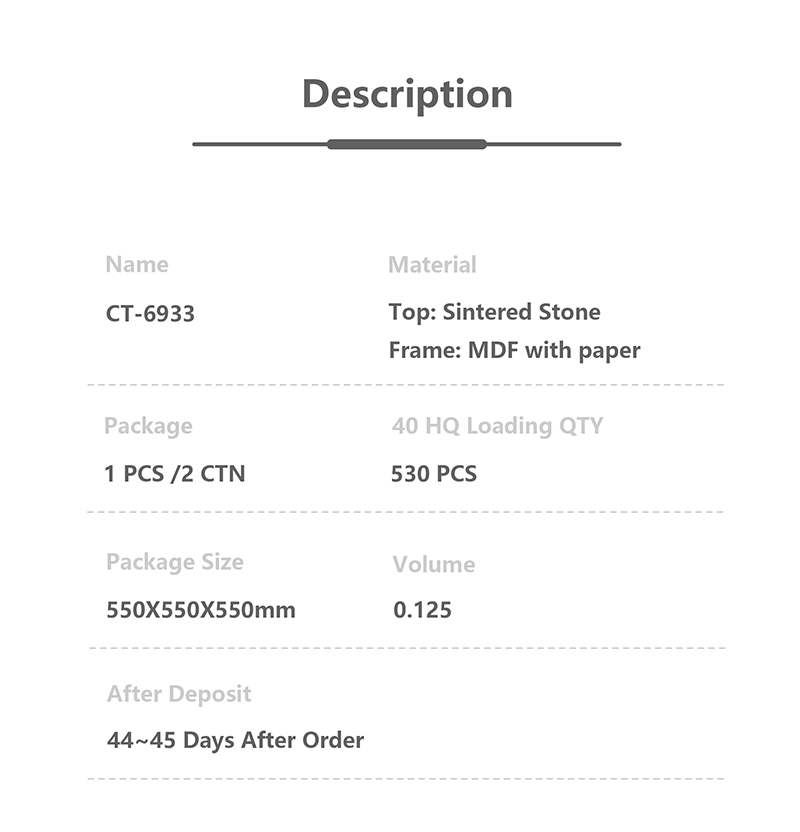Image resolution: width=800 pixels, height=832 pixels.
Task: Click the 530 PCS value
Action: (434, 474)
